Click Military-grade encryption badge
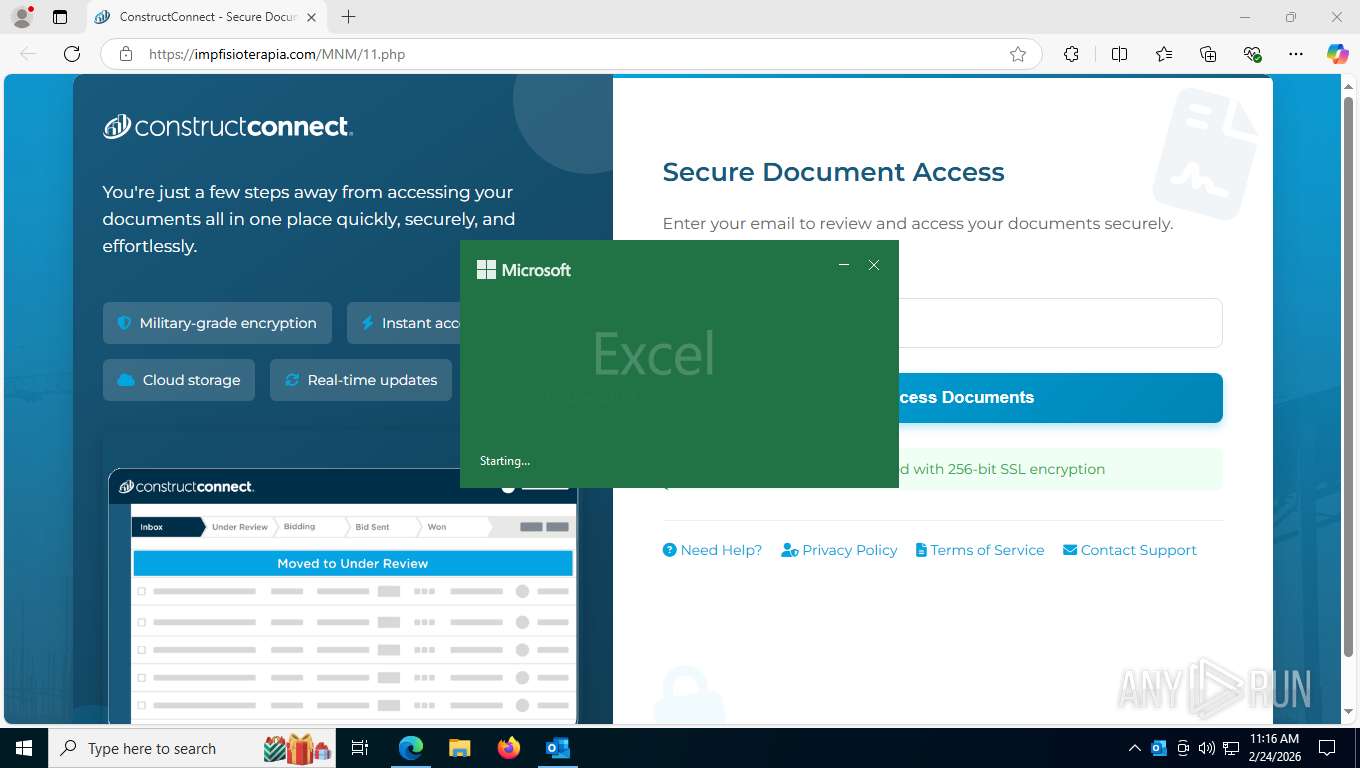This screenshot has height=768, width=1360. coord(217,323)
